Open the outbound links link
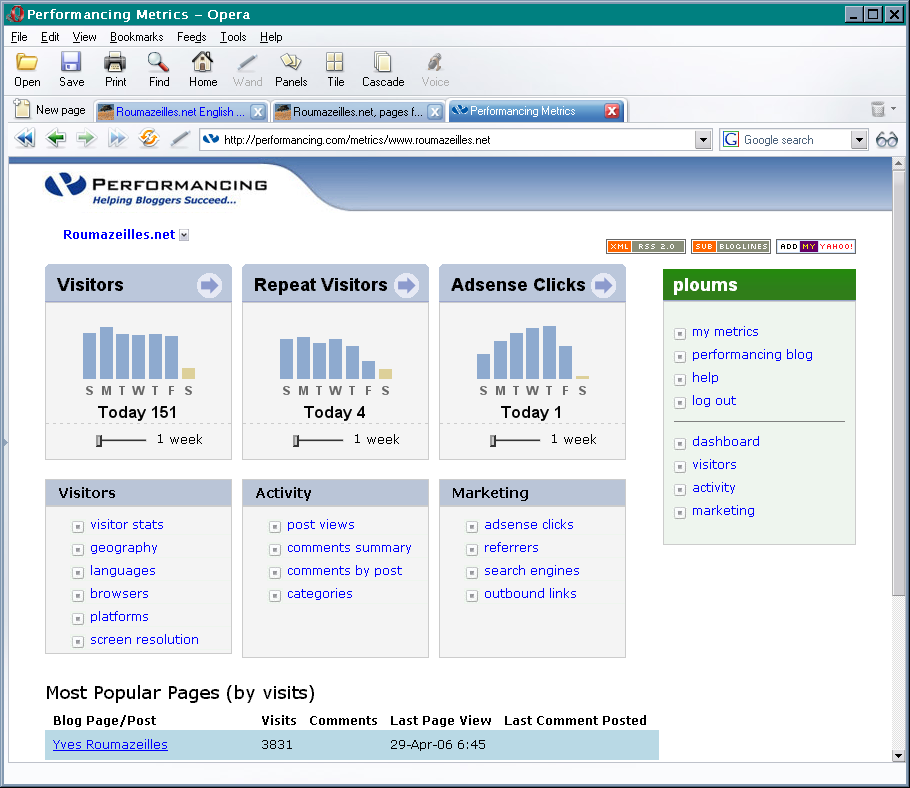The image size is (910, 788). [x=530, y=594]
